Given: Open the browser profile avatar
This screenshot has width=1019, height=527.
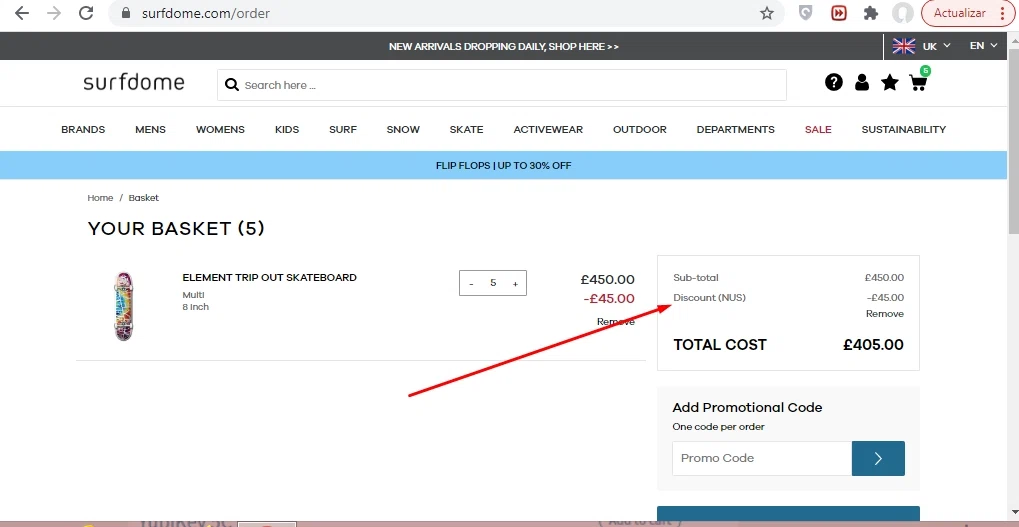Looking at the screenshot, I should click(903, 13).
